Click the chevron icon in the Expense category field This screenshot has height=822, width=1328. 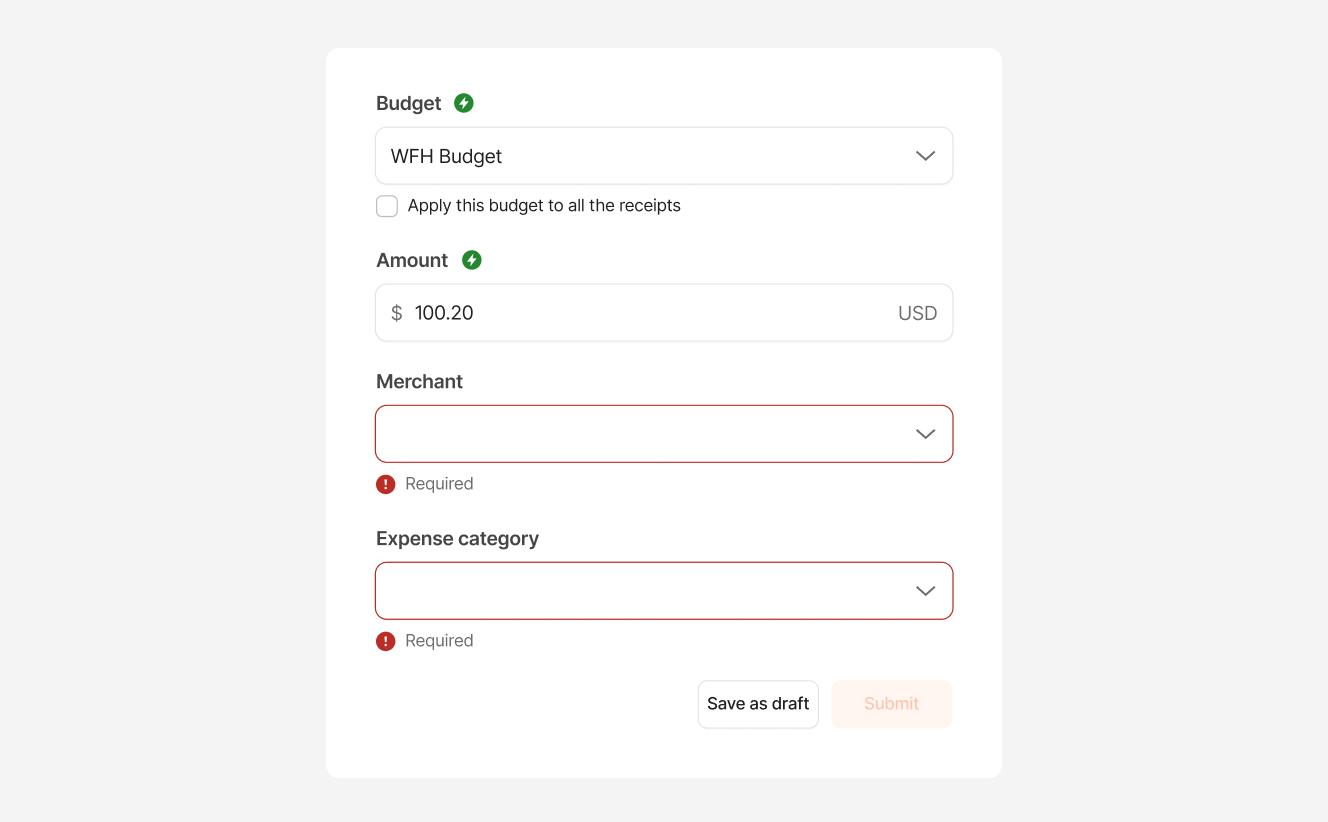(x=925, y=591)
